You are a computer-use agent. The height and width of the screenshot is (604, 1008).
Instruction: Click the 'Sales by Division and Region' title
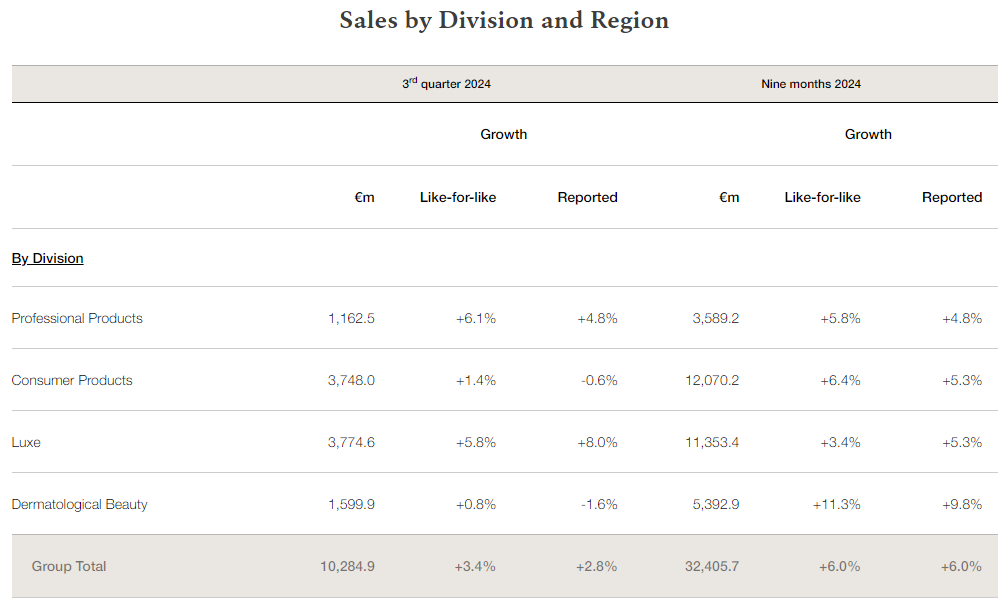click(x=504, y=20)
